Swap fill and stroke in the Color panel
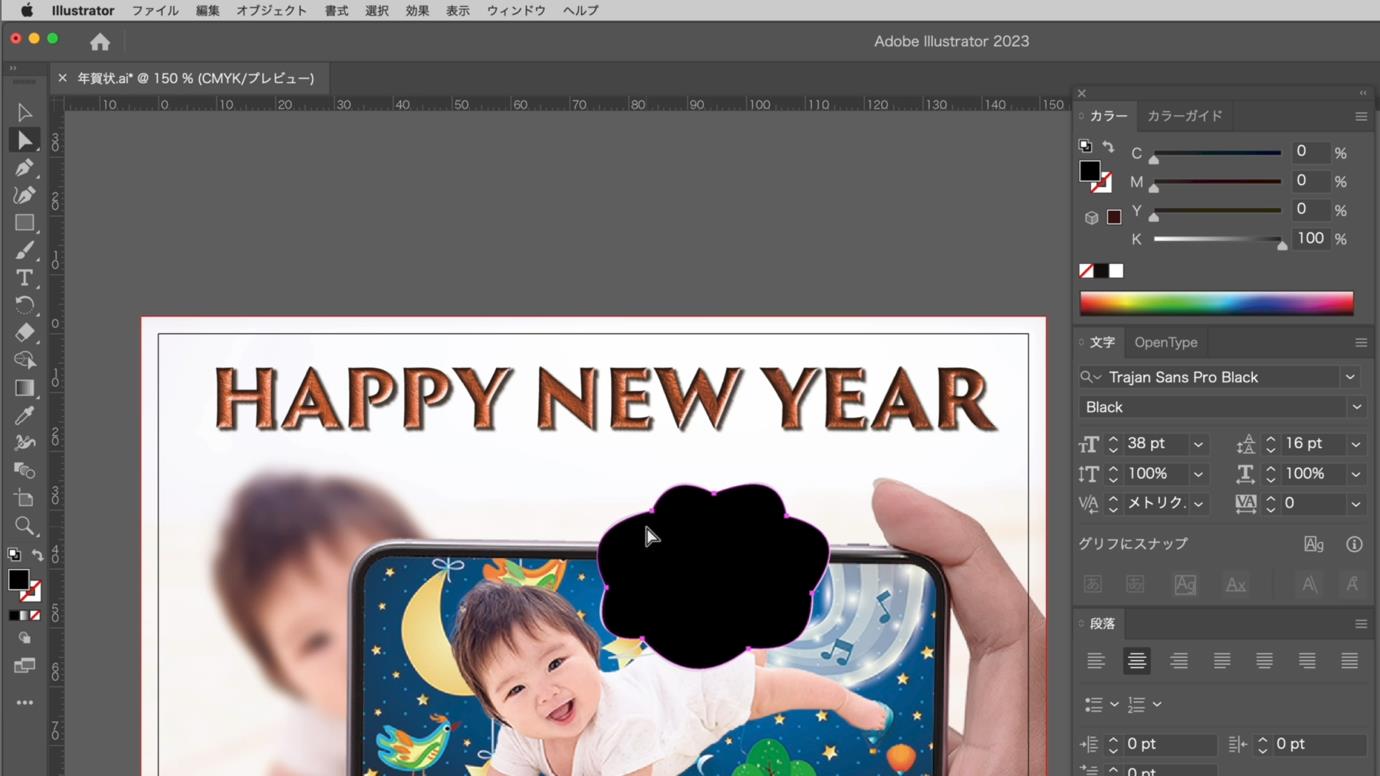Screen dimensions: 1380x776 [x=1108, y=147]
